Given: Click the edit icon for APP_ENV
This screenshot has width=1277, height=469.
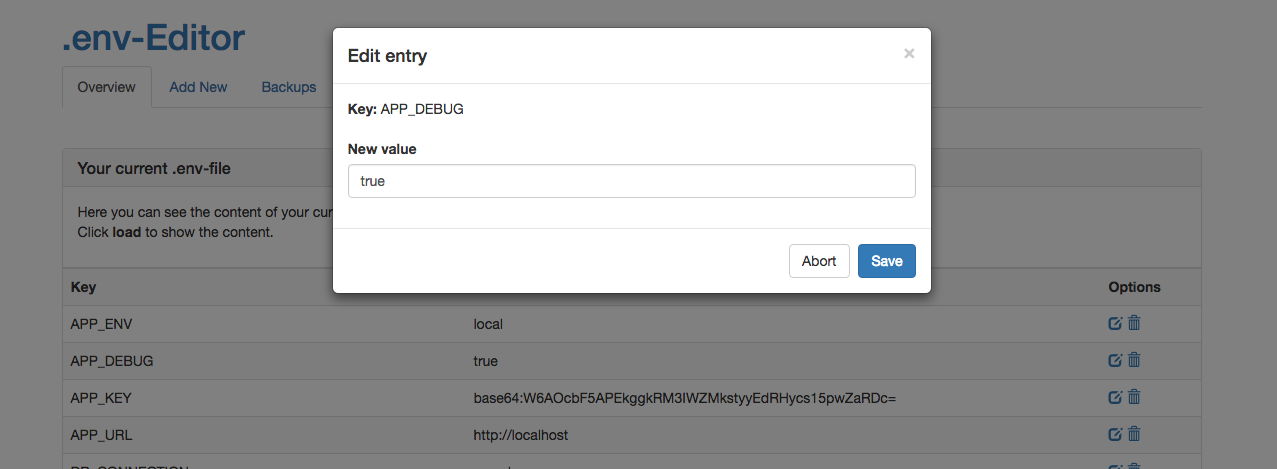Looking at the screenshot, I should click(x=1115, y=323).
